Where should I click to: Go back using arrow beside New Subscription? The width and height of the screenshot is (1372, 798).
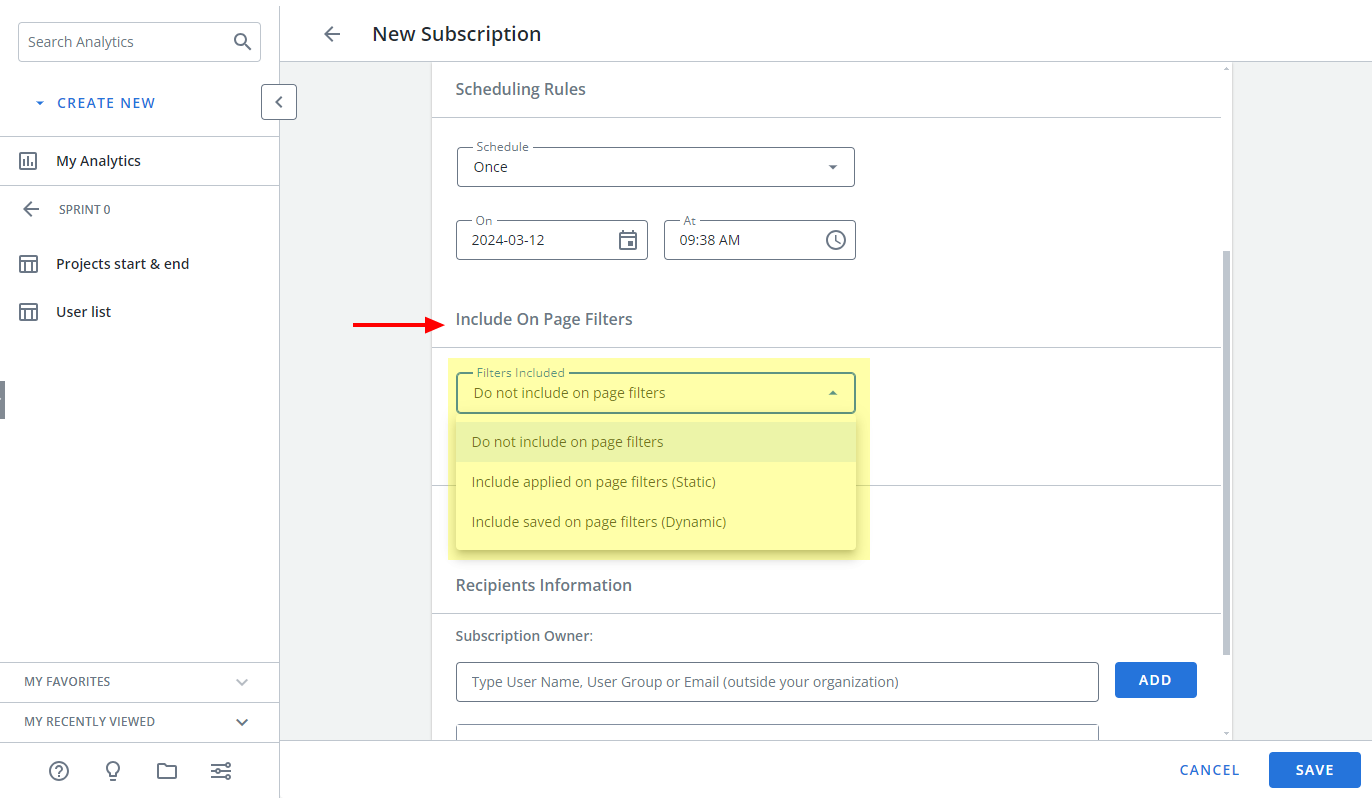pos(331,33)
